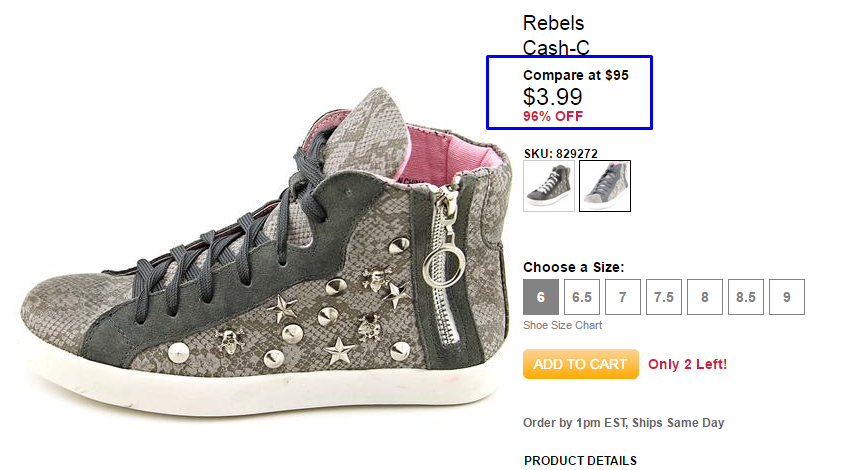Click the Compare at $95 text
The height and width of the screenshot is (470, 851).
(576, 75)
